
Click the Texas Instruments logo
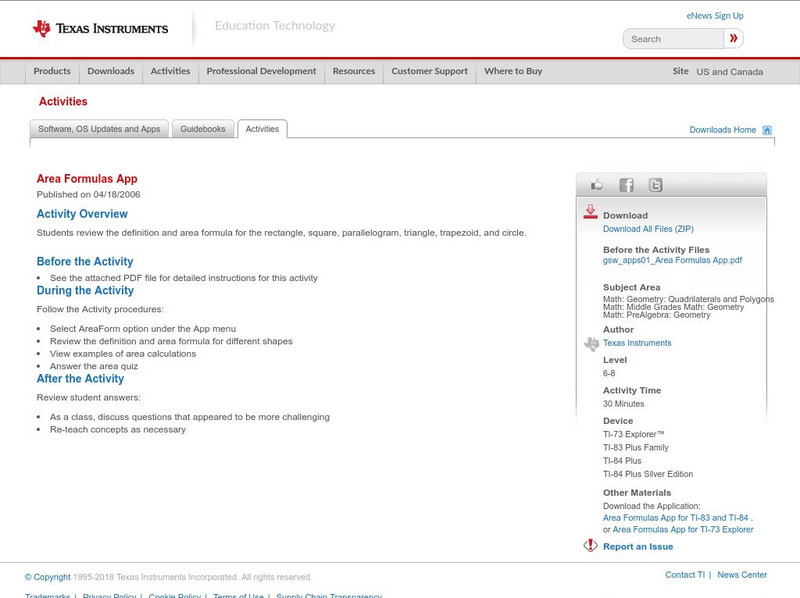click(100, 29)
